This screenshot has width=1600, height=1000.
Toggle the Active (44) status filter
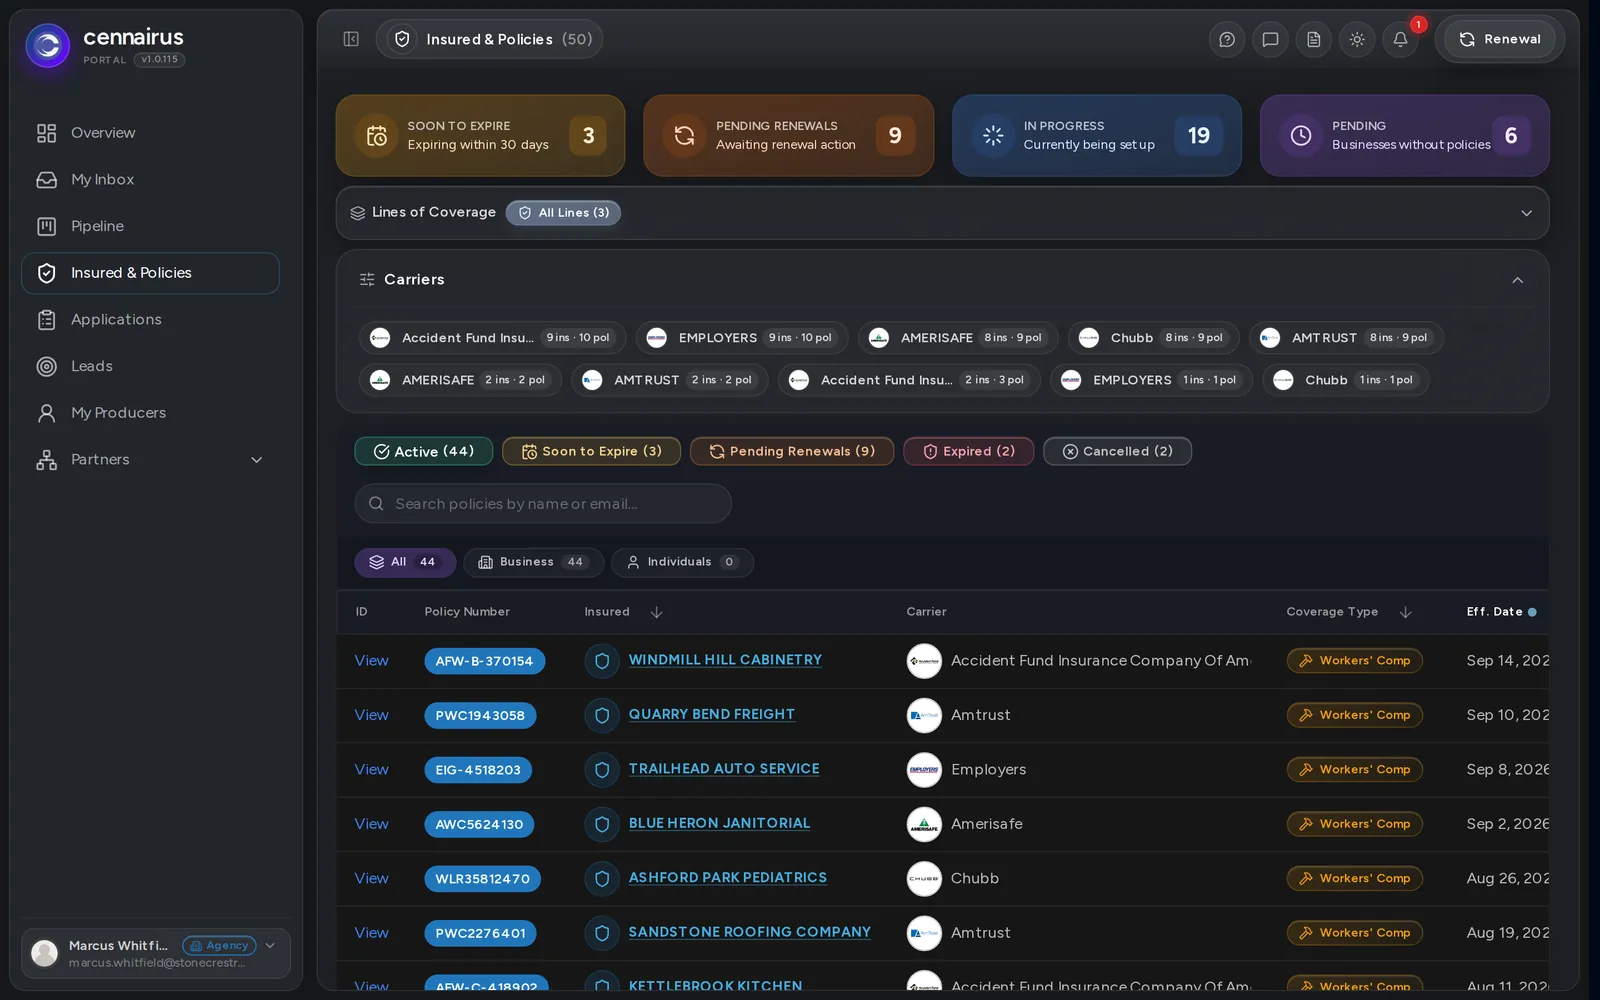[x=424, y=451]
